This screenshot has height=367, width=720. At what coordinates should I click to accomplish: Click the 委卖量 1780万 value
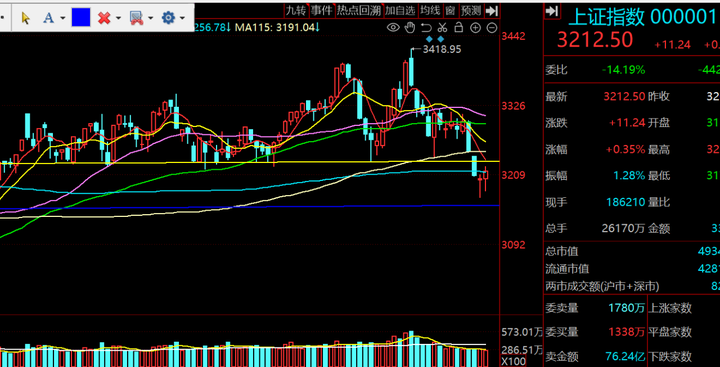(x=626, y=308)
